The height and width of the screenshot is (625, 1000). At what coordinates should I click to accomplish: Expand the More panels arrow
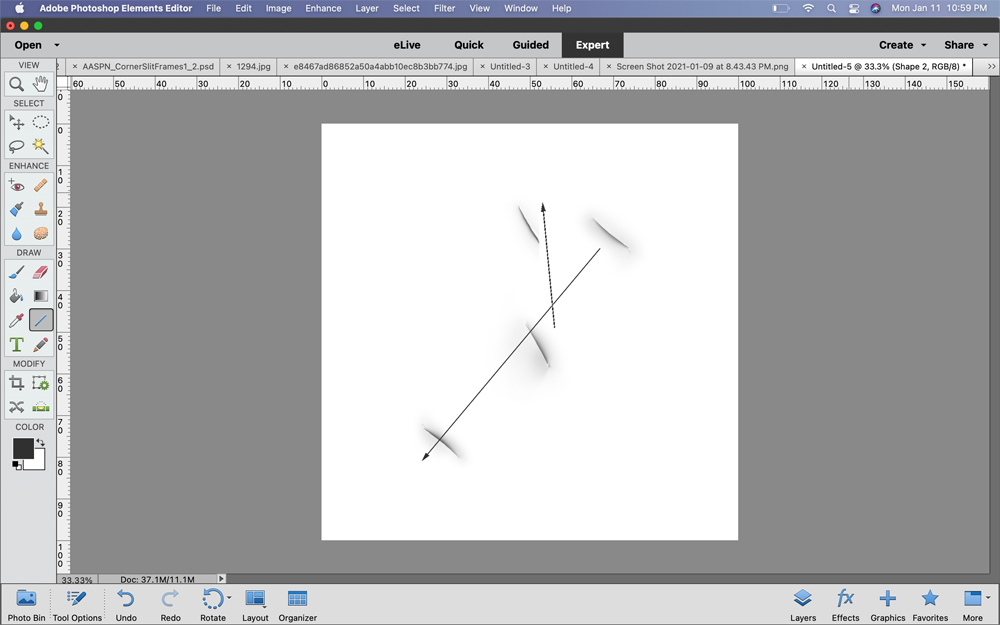[x=988, y=598]
